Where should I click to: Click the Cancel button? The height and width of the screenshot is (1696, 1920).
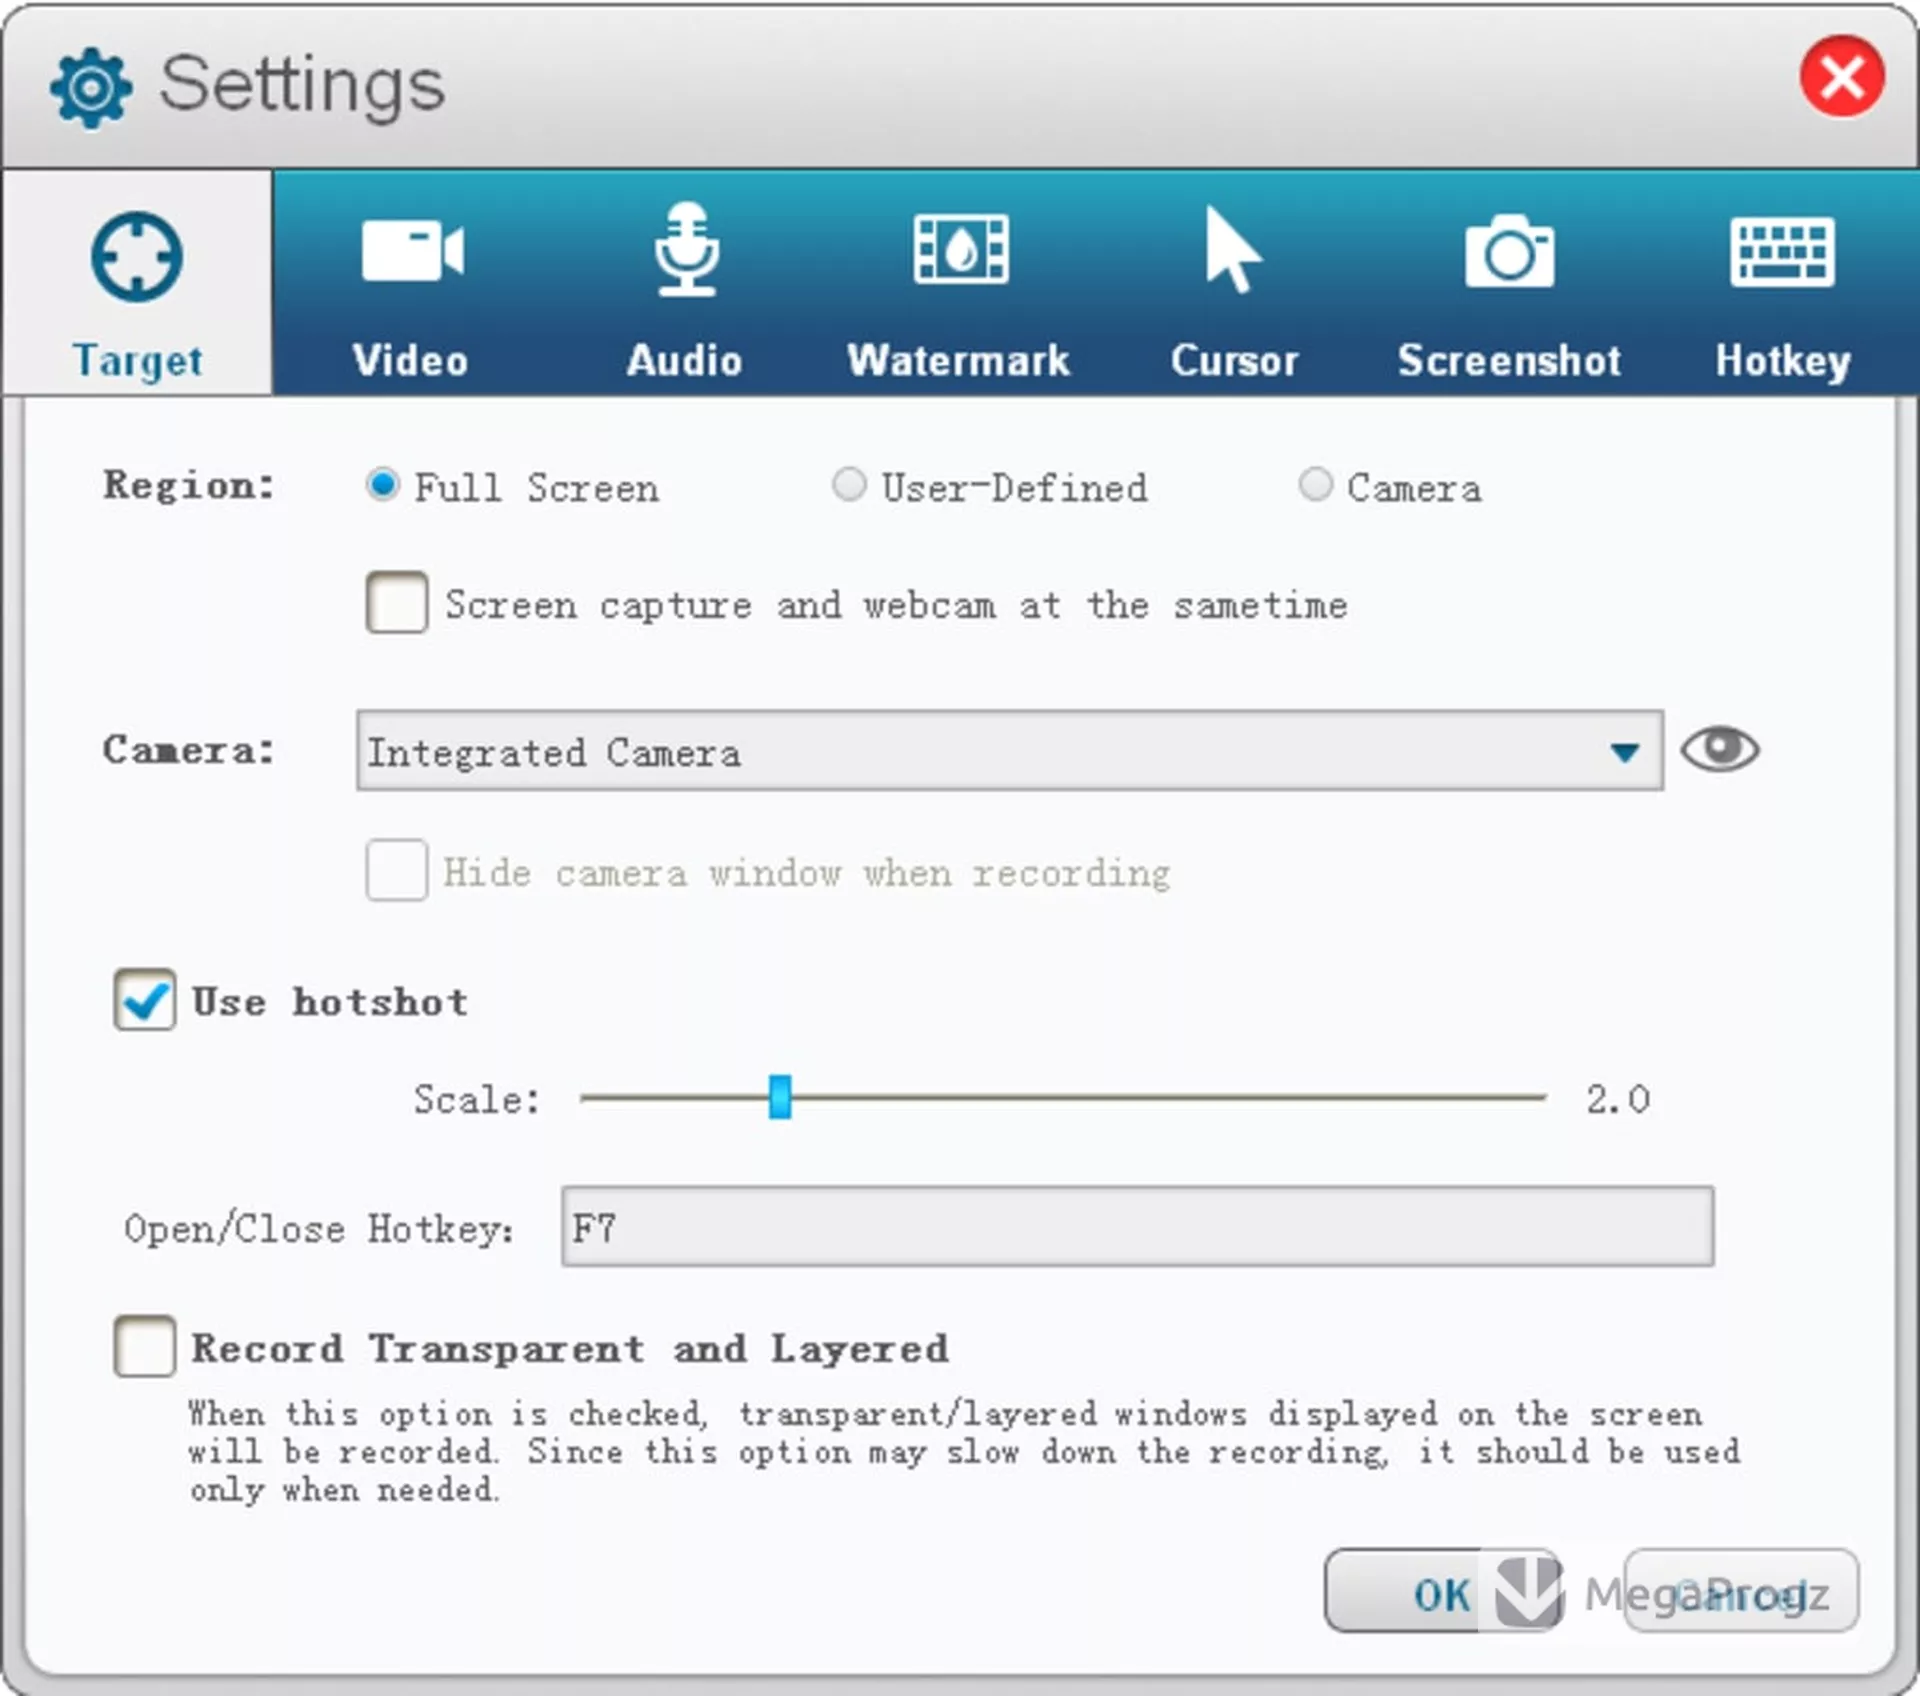(x=1741, y=1591)
